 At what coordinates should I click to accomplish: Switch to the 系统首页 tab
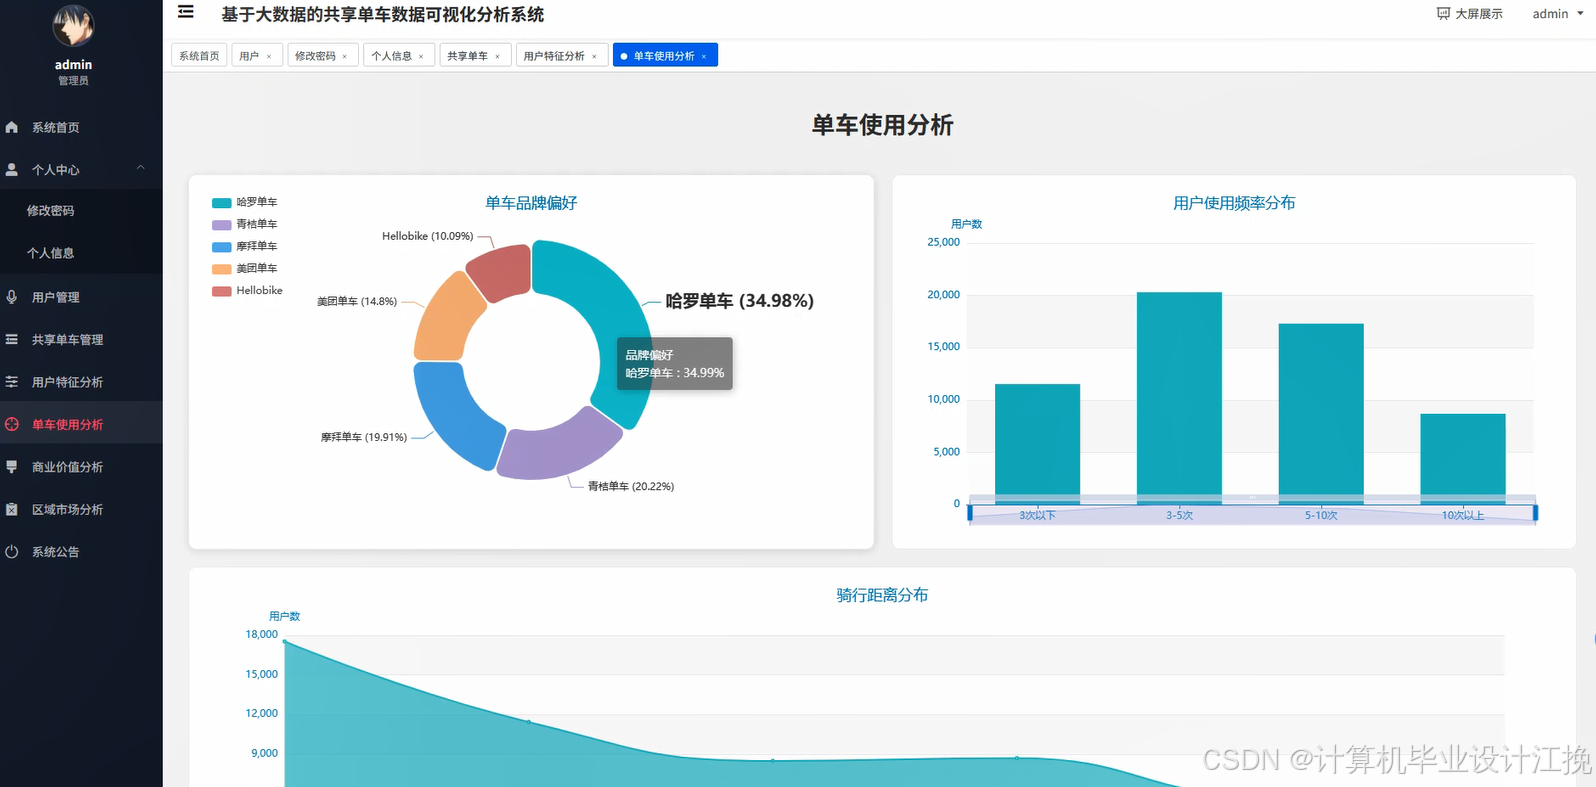click(x=199, y=56)
